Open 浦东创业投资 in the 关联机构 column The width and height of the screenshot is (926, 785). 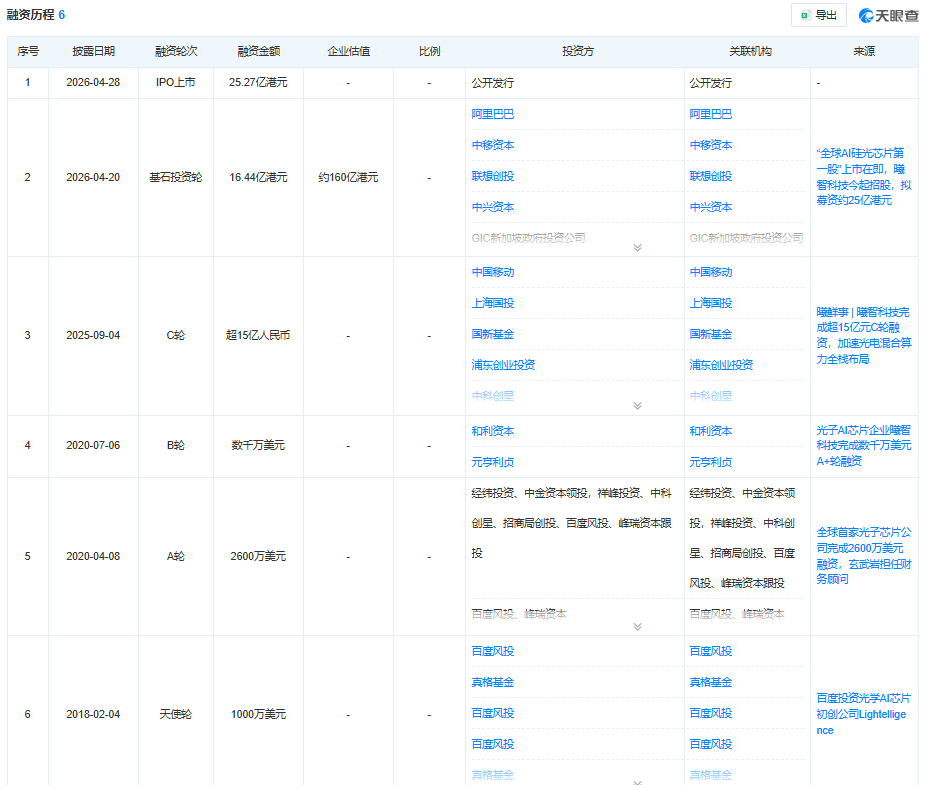coord(721,365)
